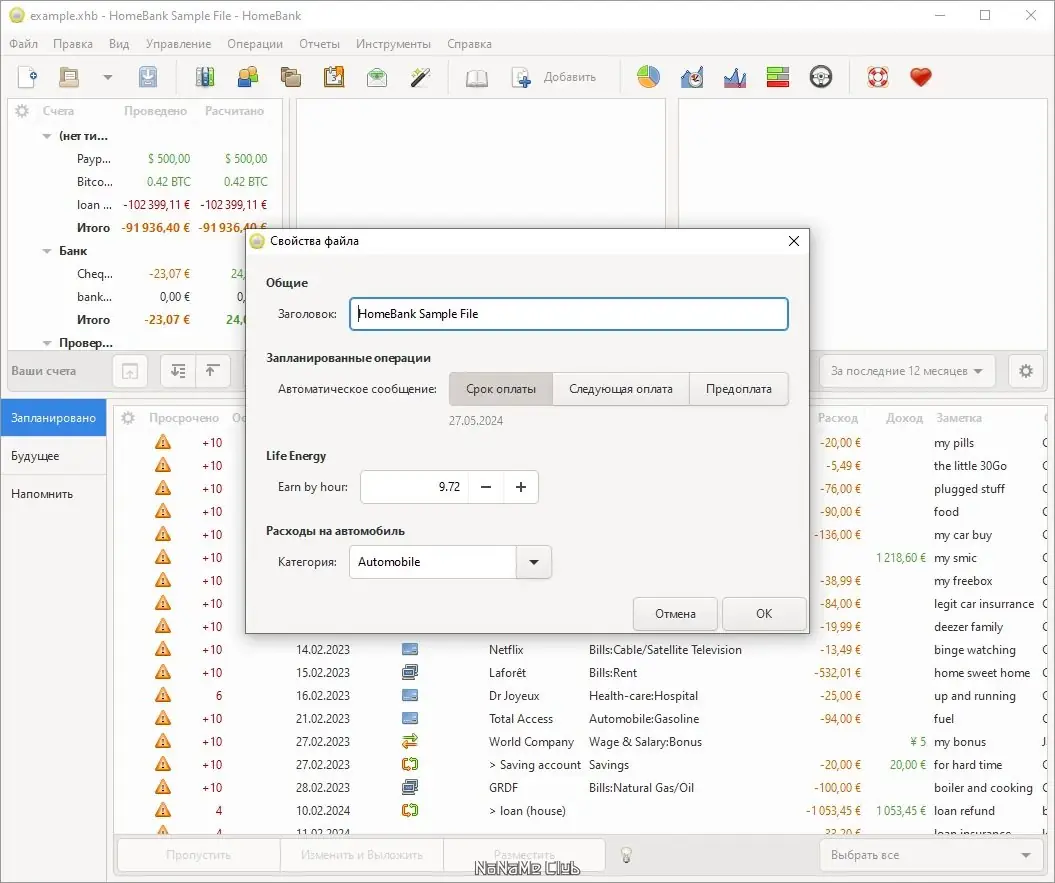The width and height of the screenshot is (1055, 883).
Task: Select the Netflix scheduled transaction row
Action: pyautogui.click(x=580, y=649)
